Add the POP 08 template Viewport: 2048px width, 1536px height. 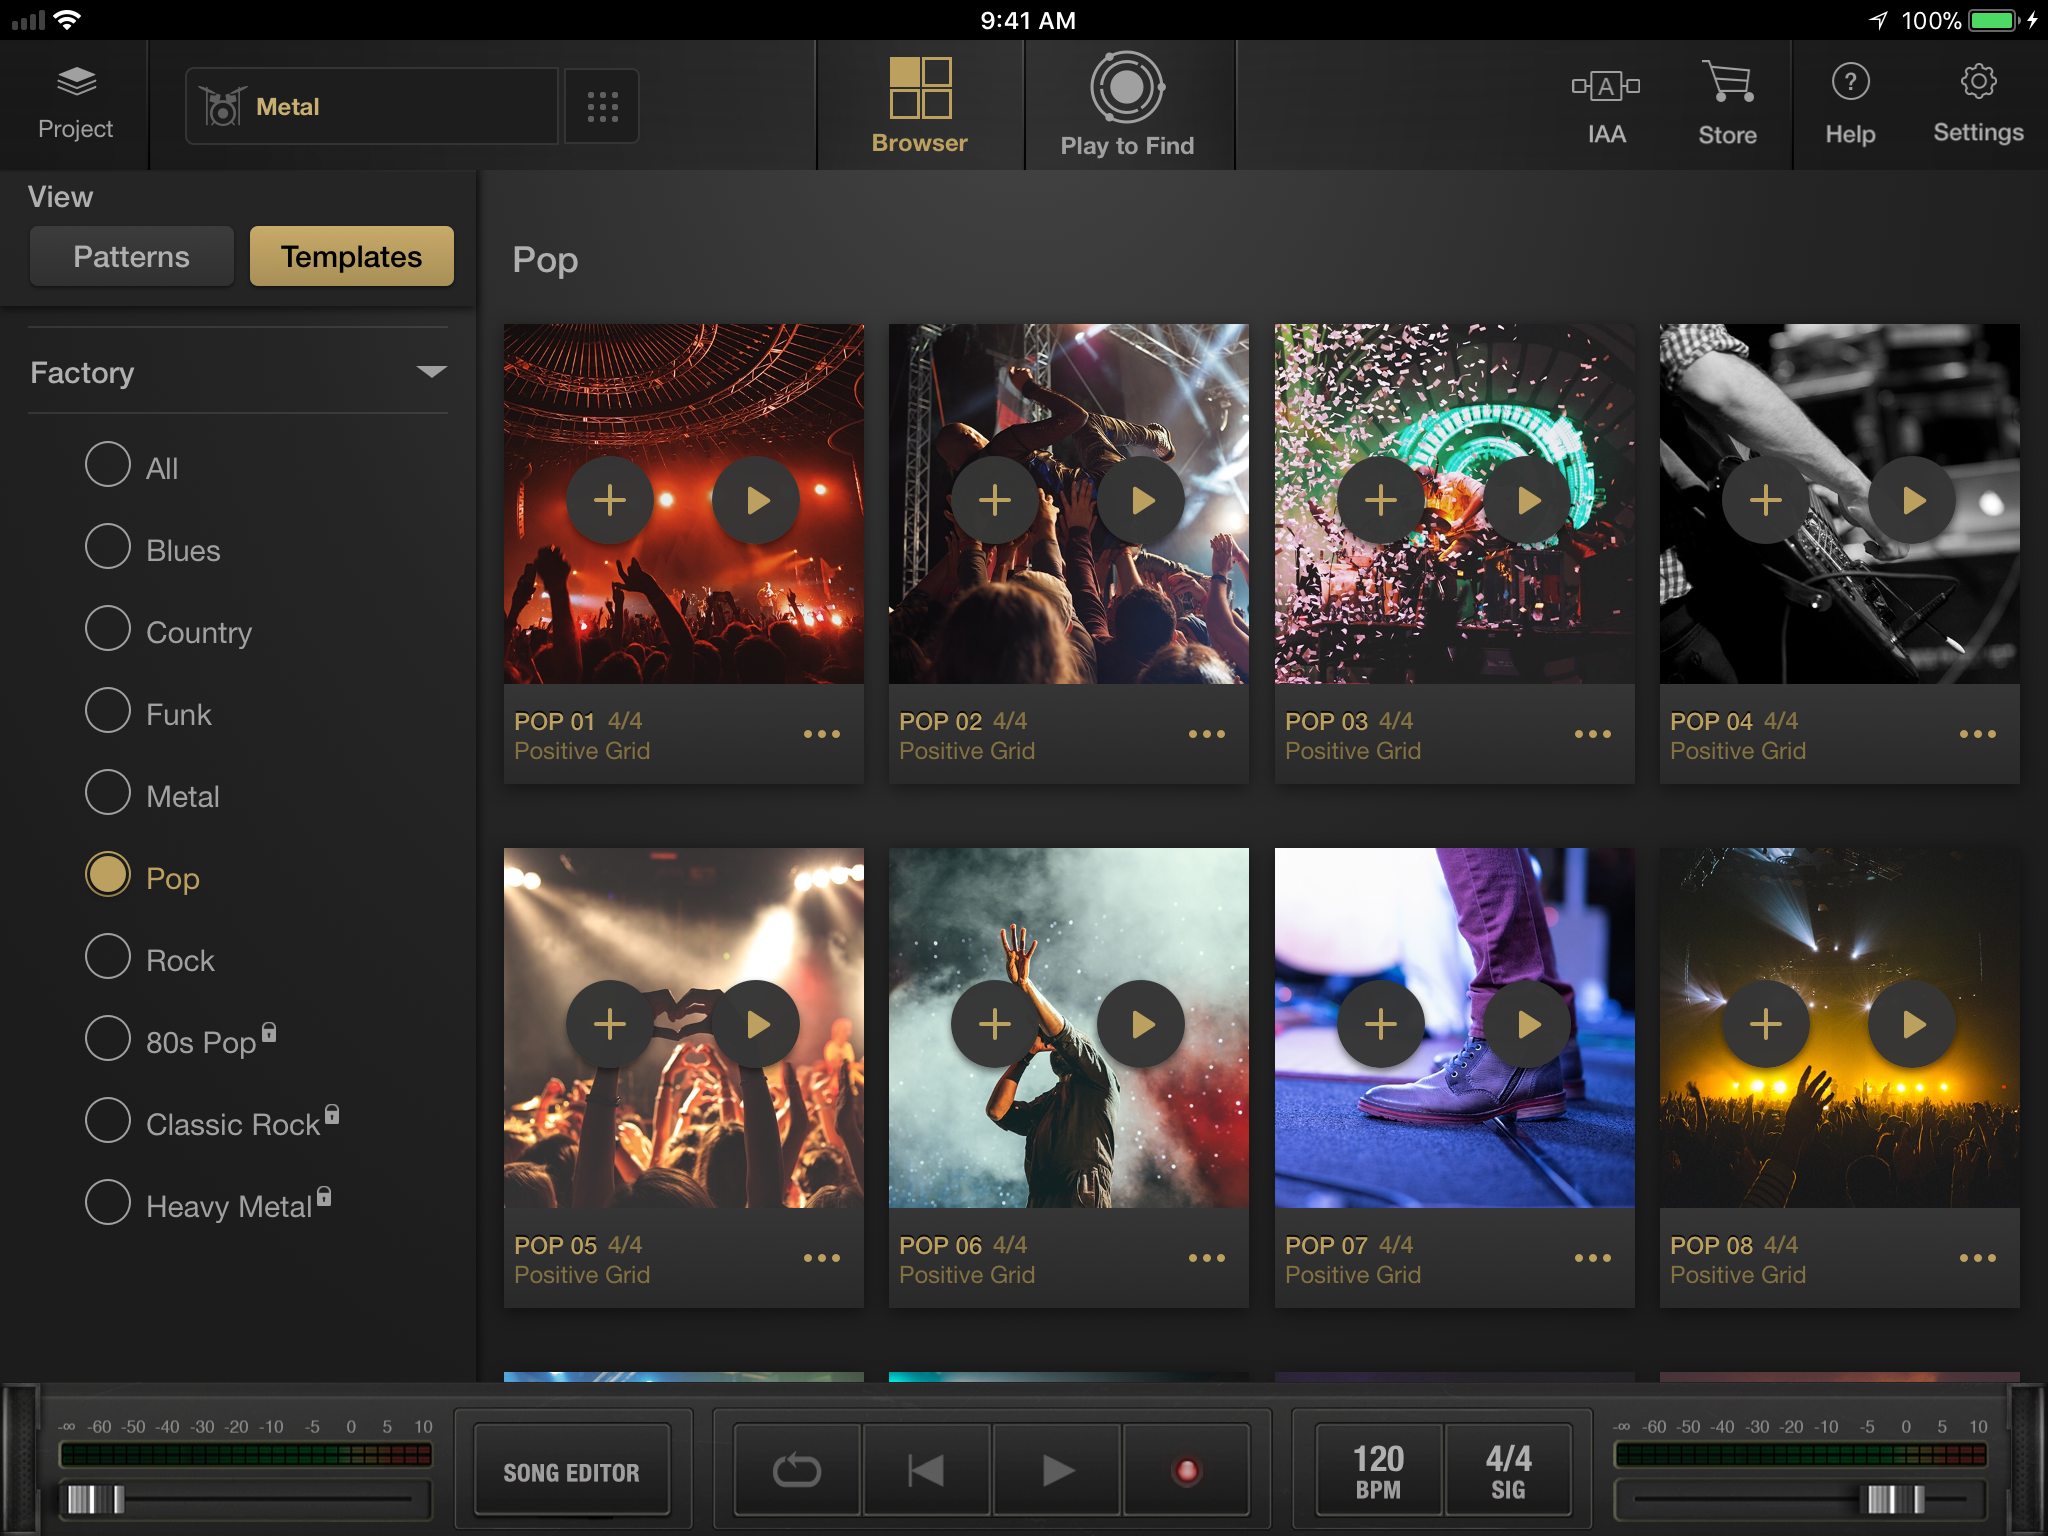1766,1024
